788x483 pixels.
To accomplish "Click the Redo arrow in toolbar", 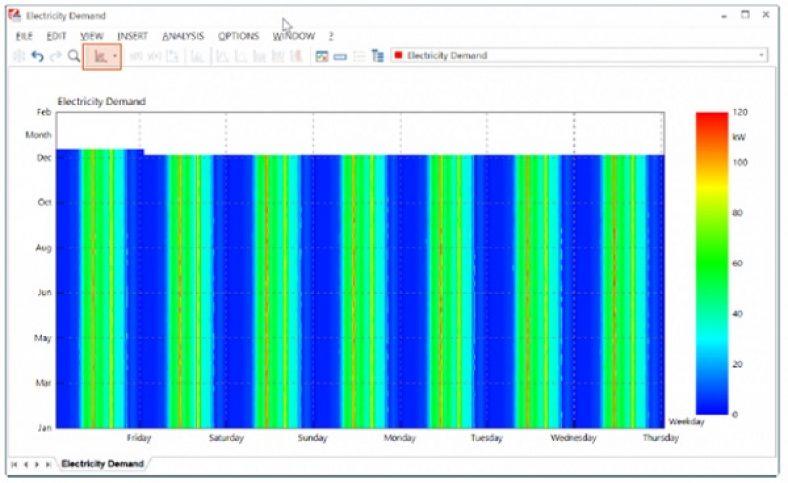I will pyautogui.click(x=55, y=57).
